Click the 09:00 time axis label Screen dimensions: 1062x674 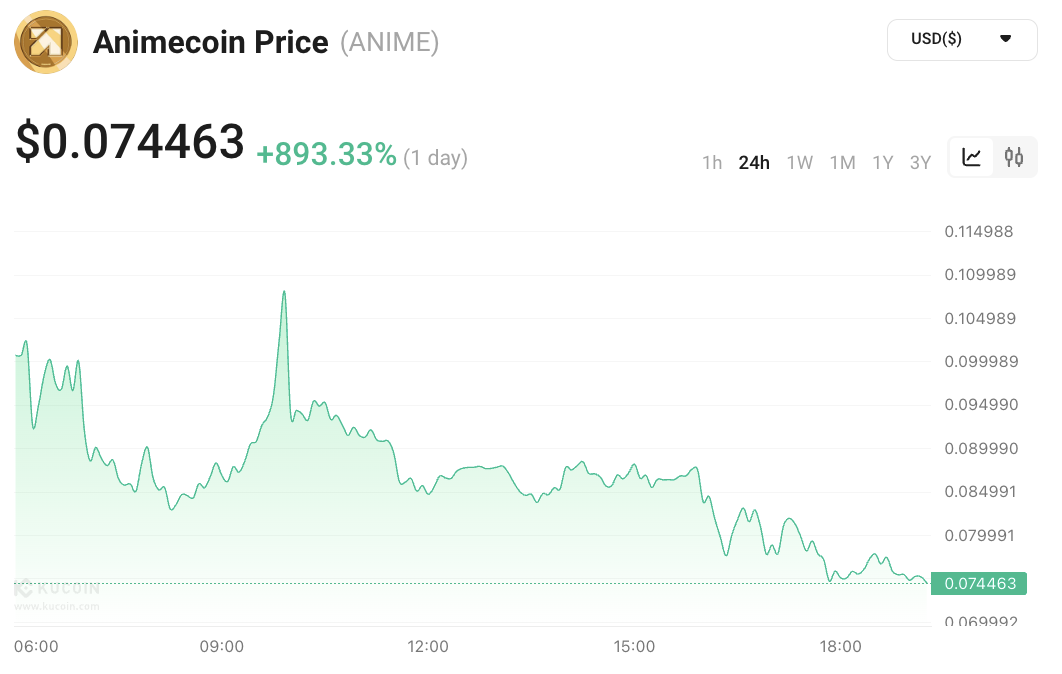[x=222, y=647]
